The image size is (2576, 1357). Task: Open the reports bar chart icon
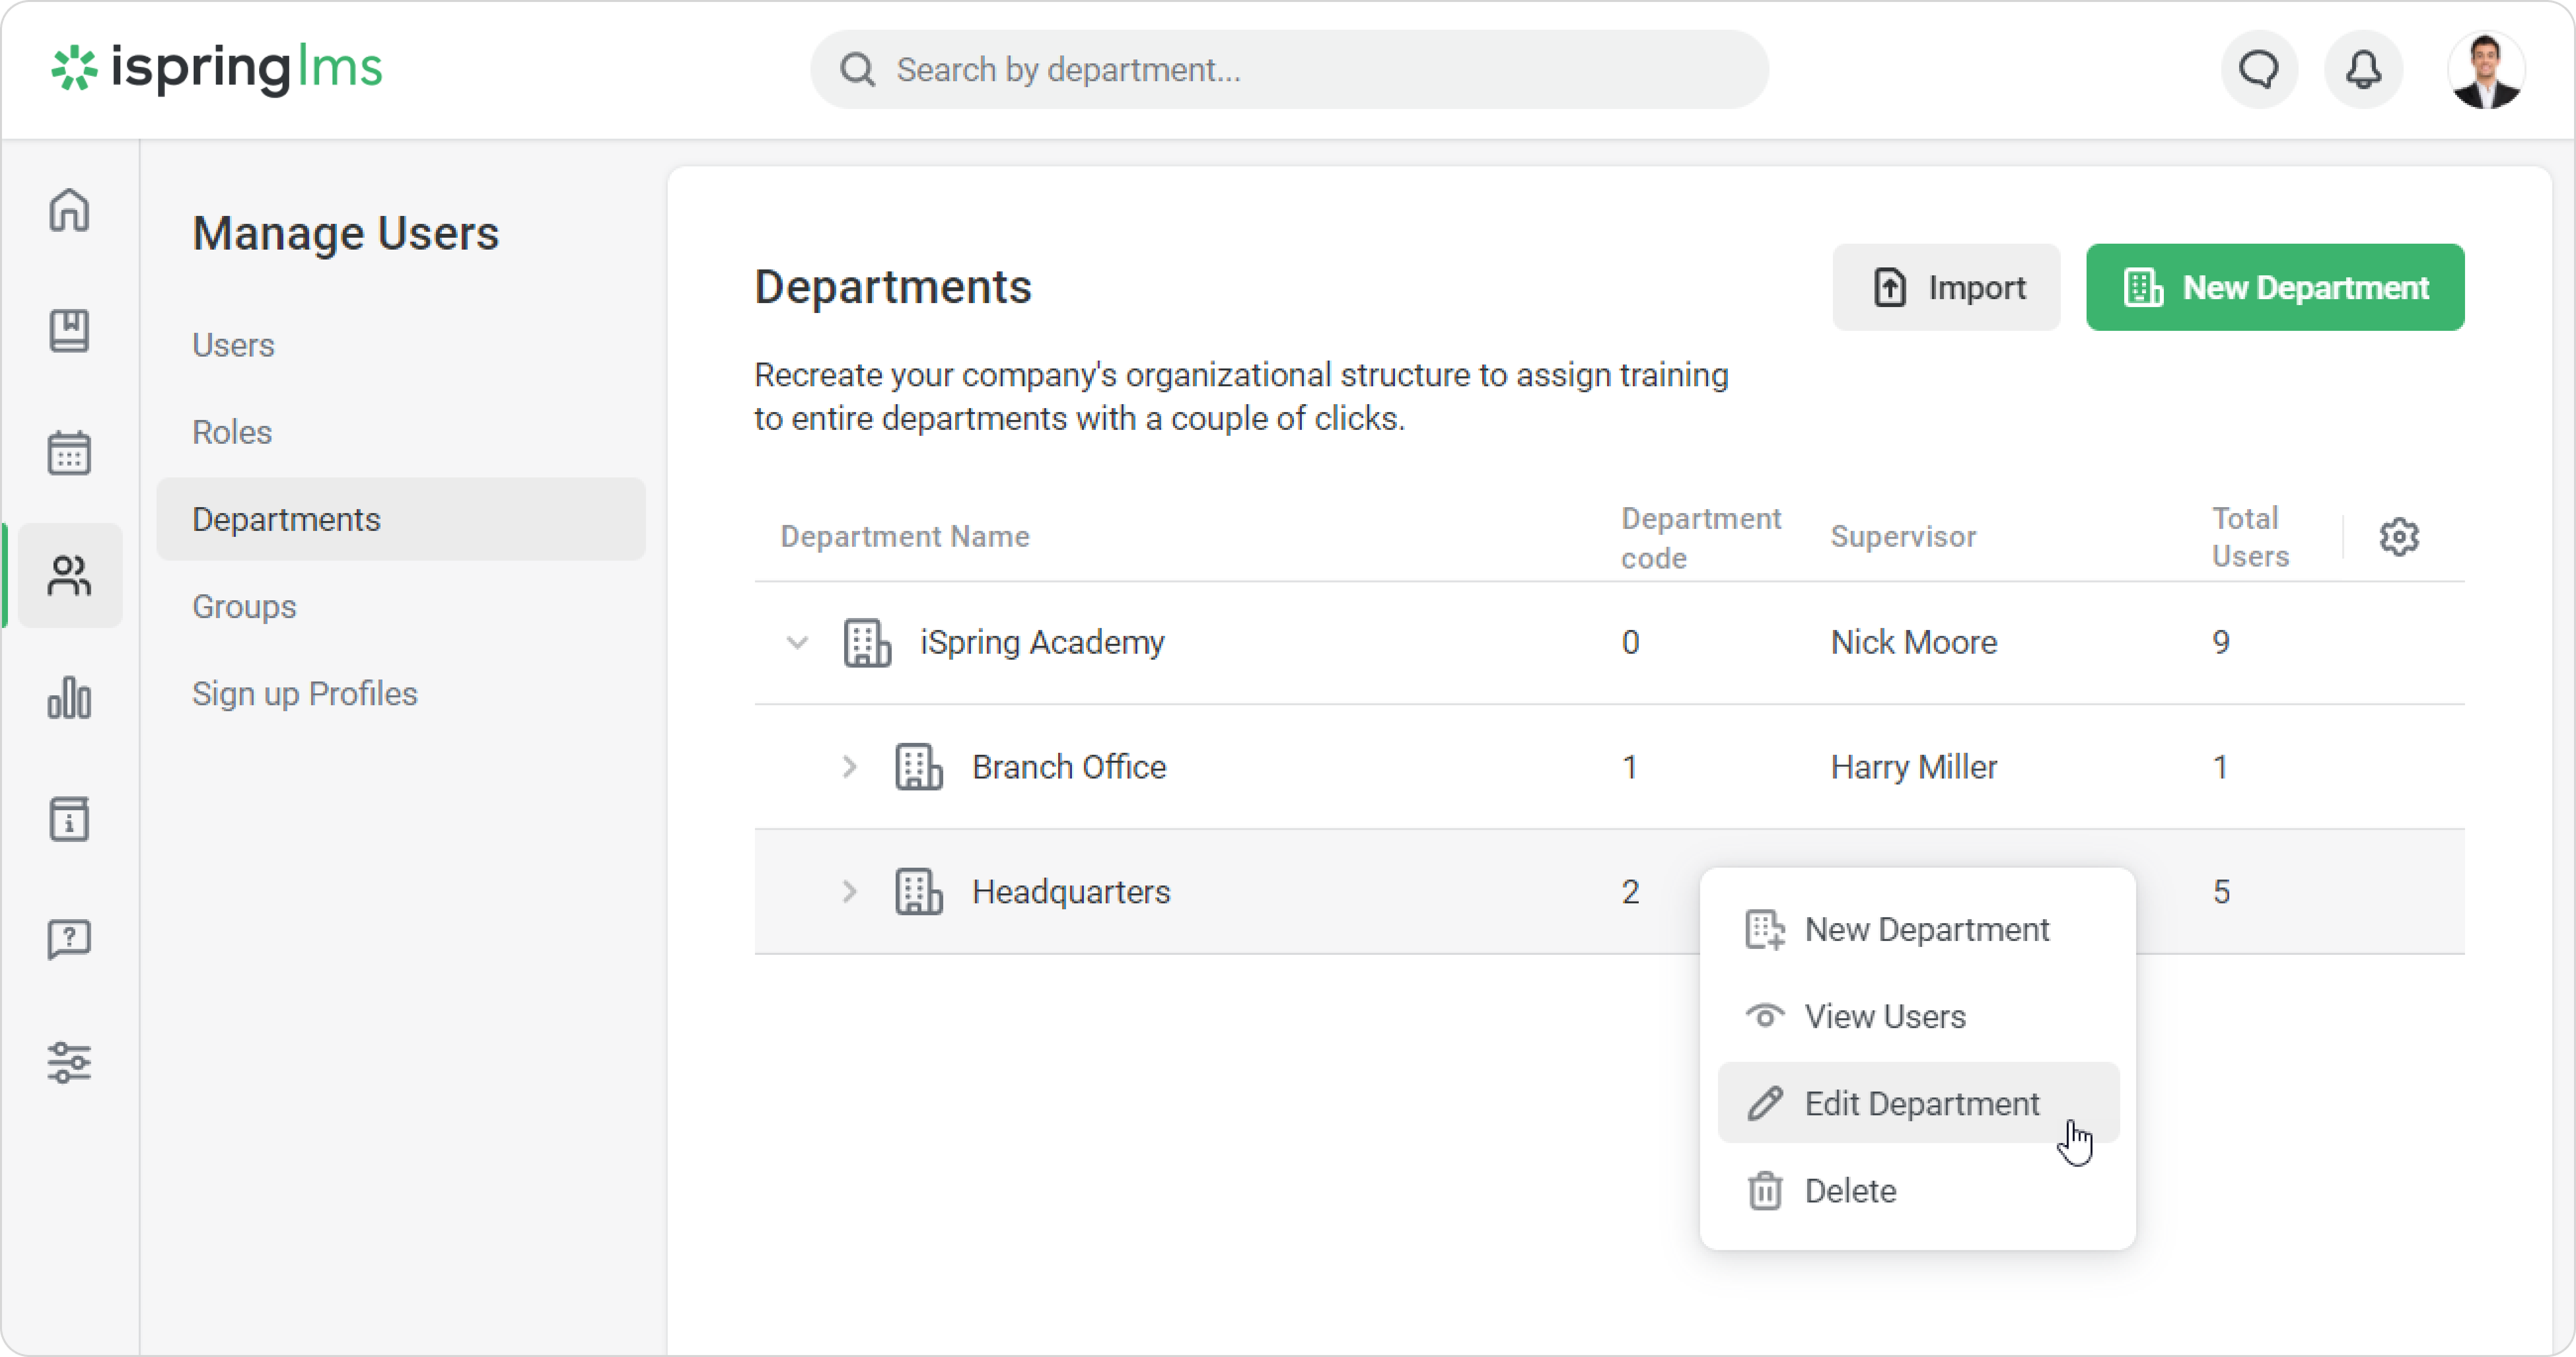(x=69, y=697)
